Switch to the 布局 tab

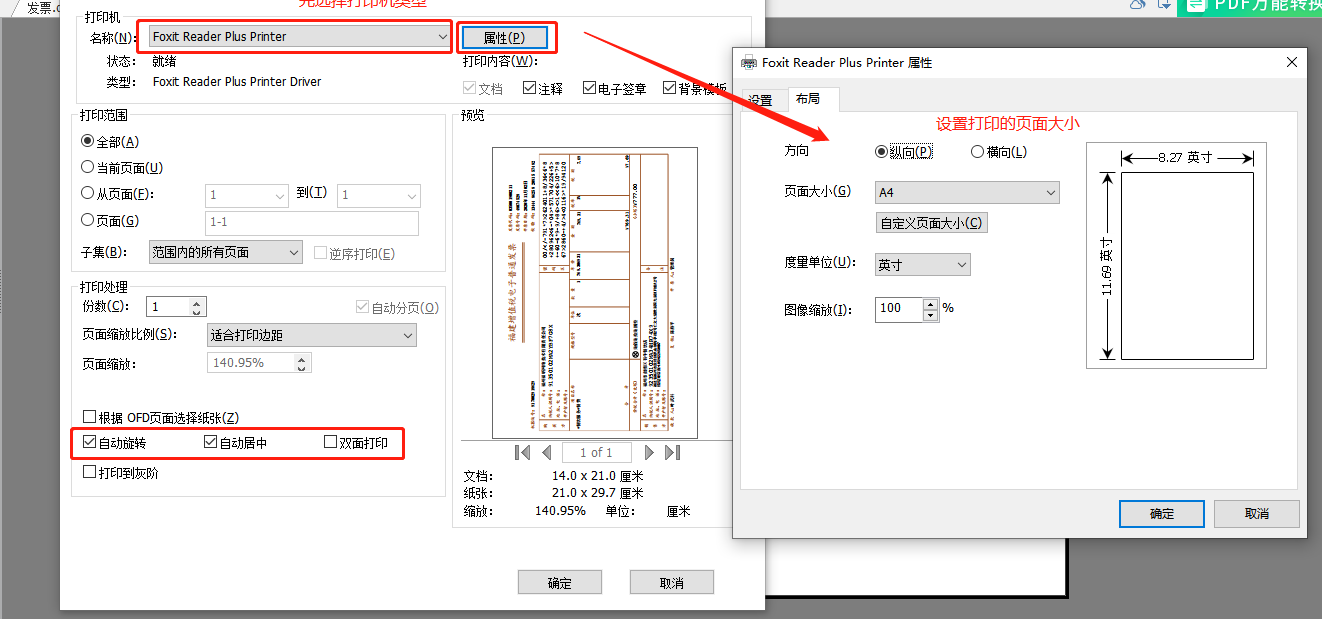pos(812,100)
